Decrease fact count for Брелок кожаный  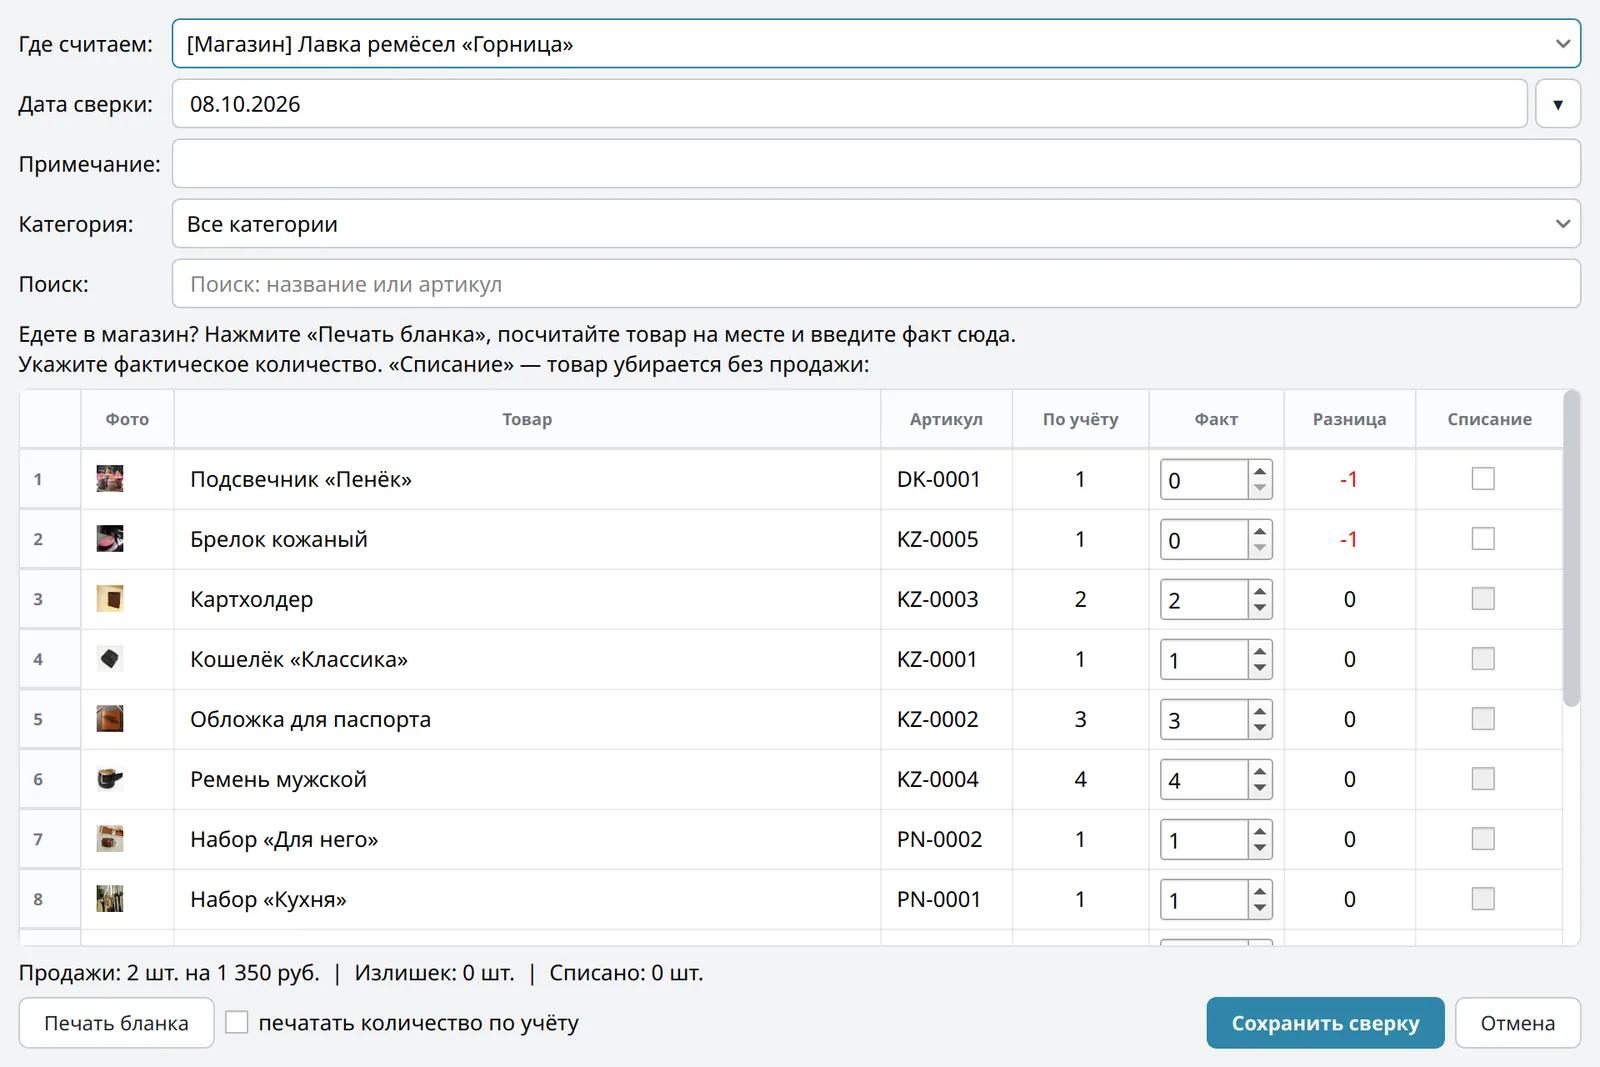1260,548
